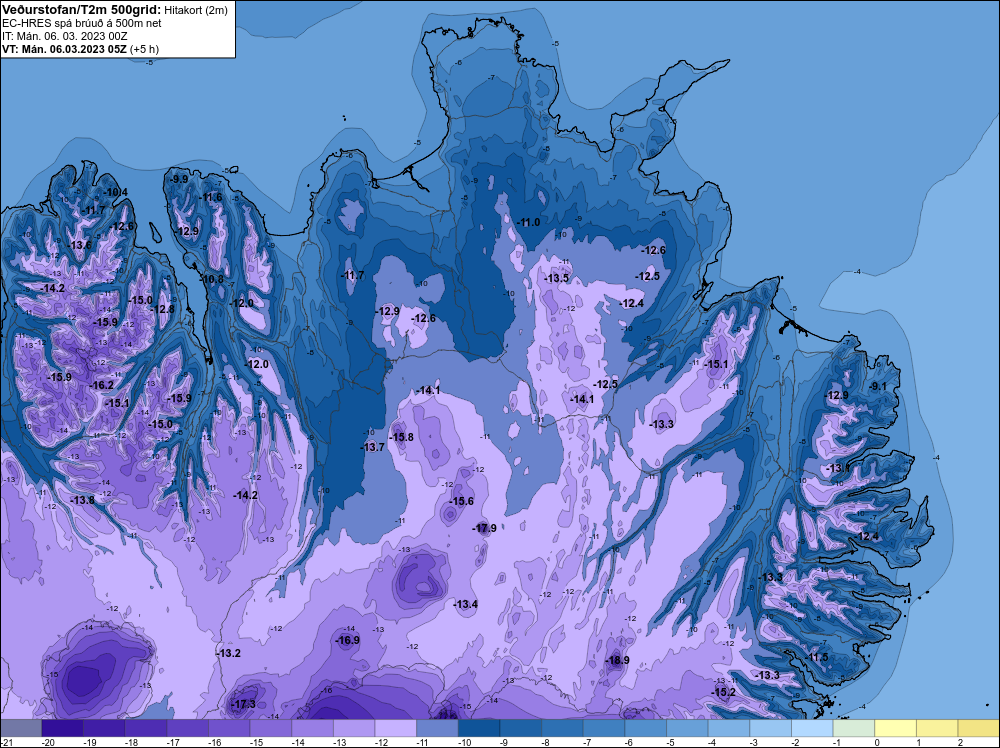The width and height of the screenshot is (1000, 748).
Task: Click the -17.9 temperature value
Action: pyautogui.click(x=485, y=528)
